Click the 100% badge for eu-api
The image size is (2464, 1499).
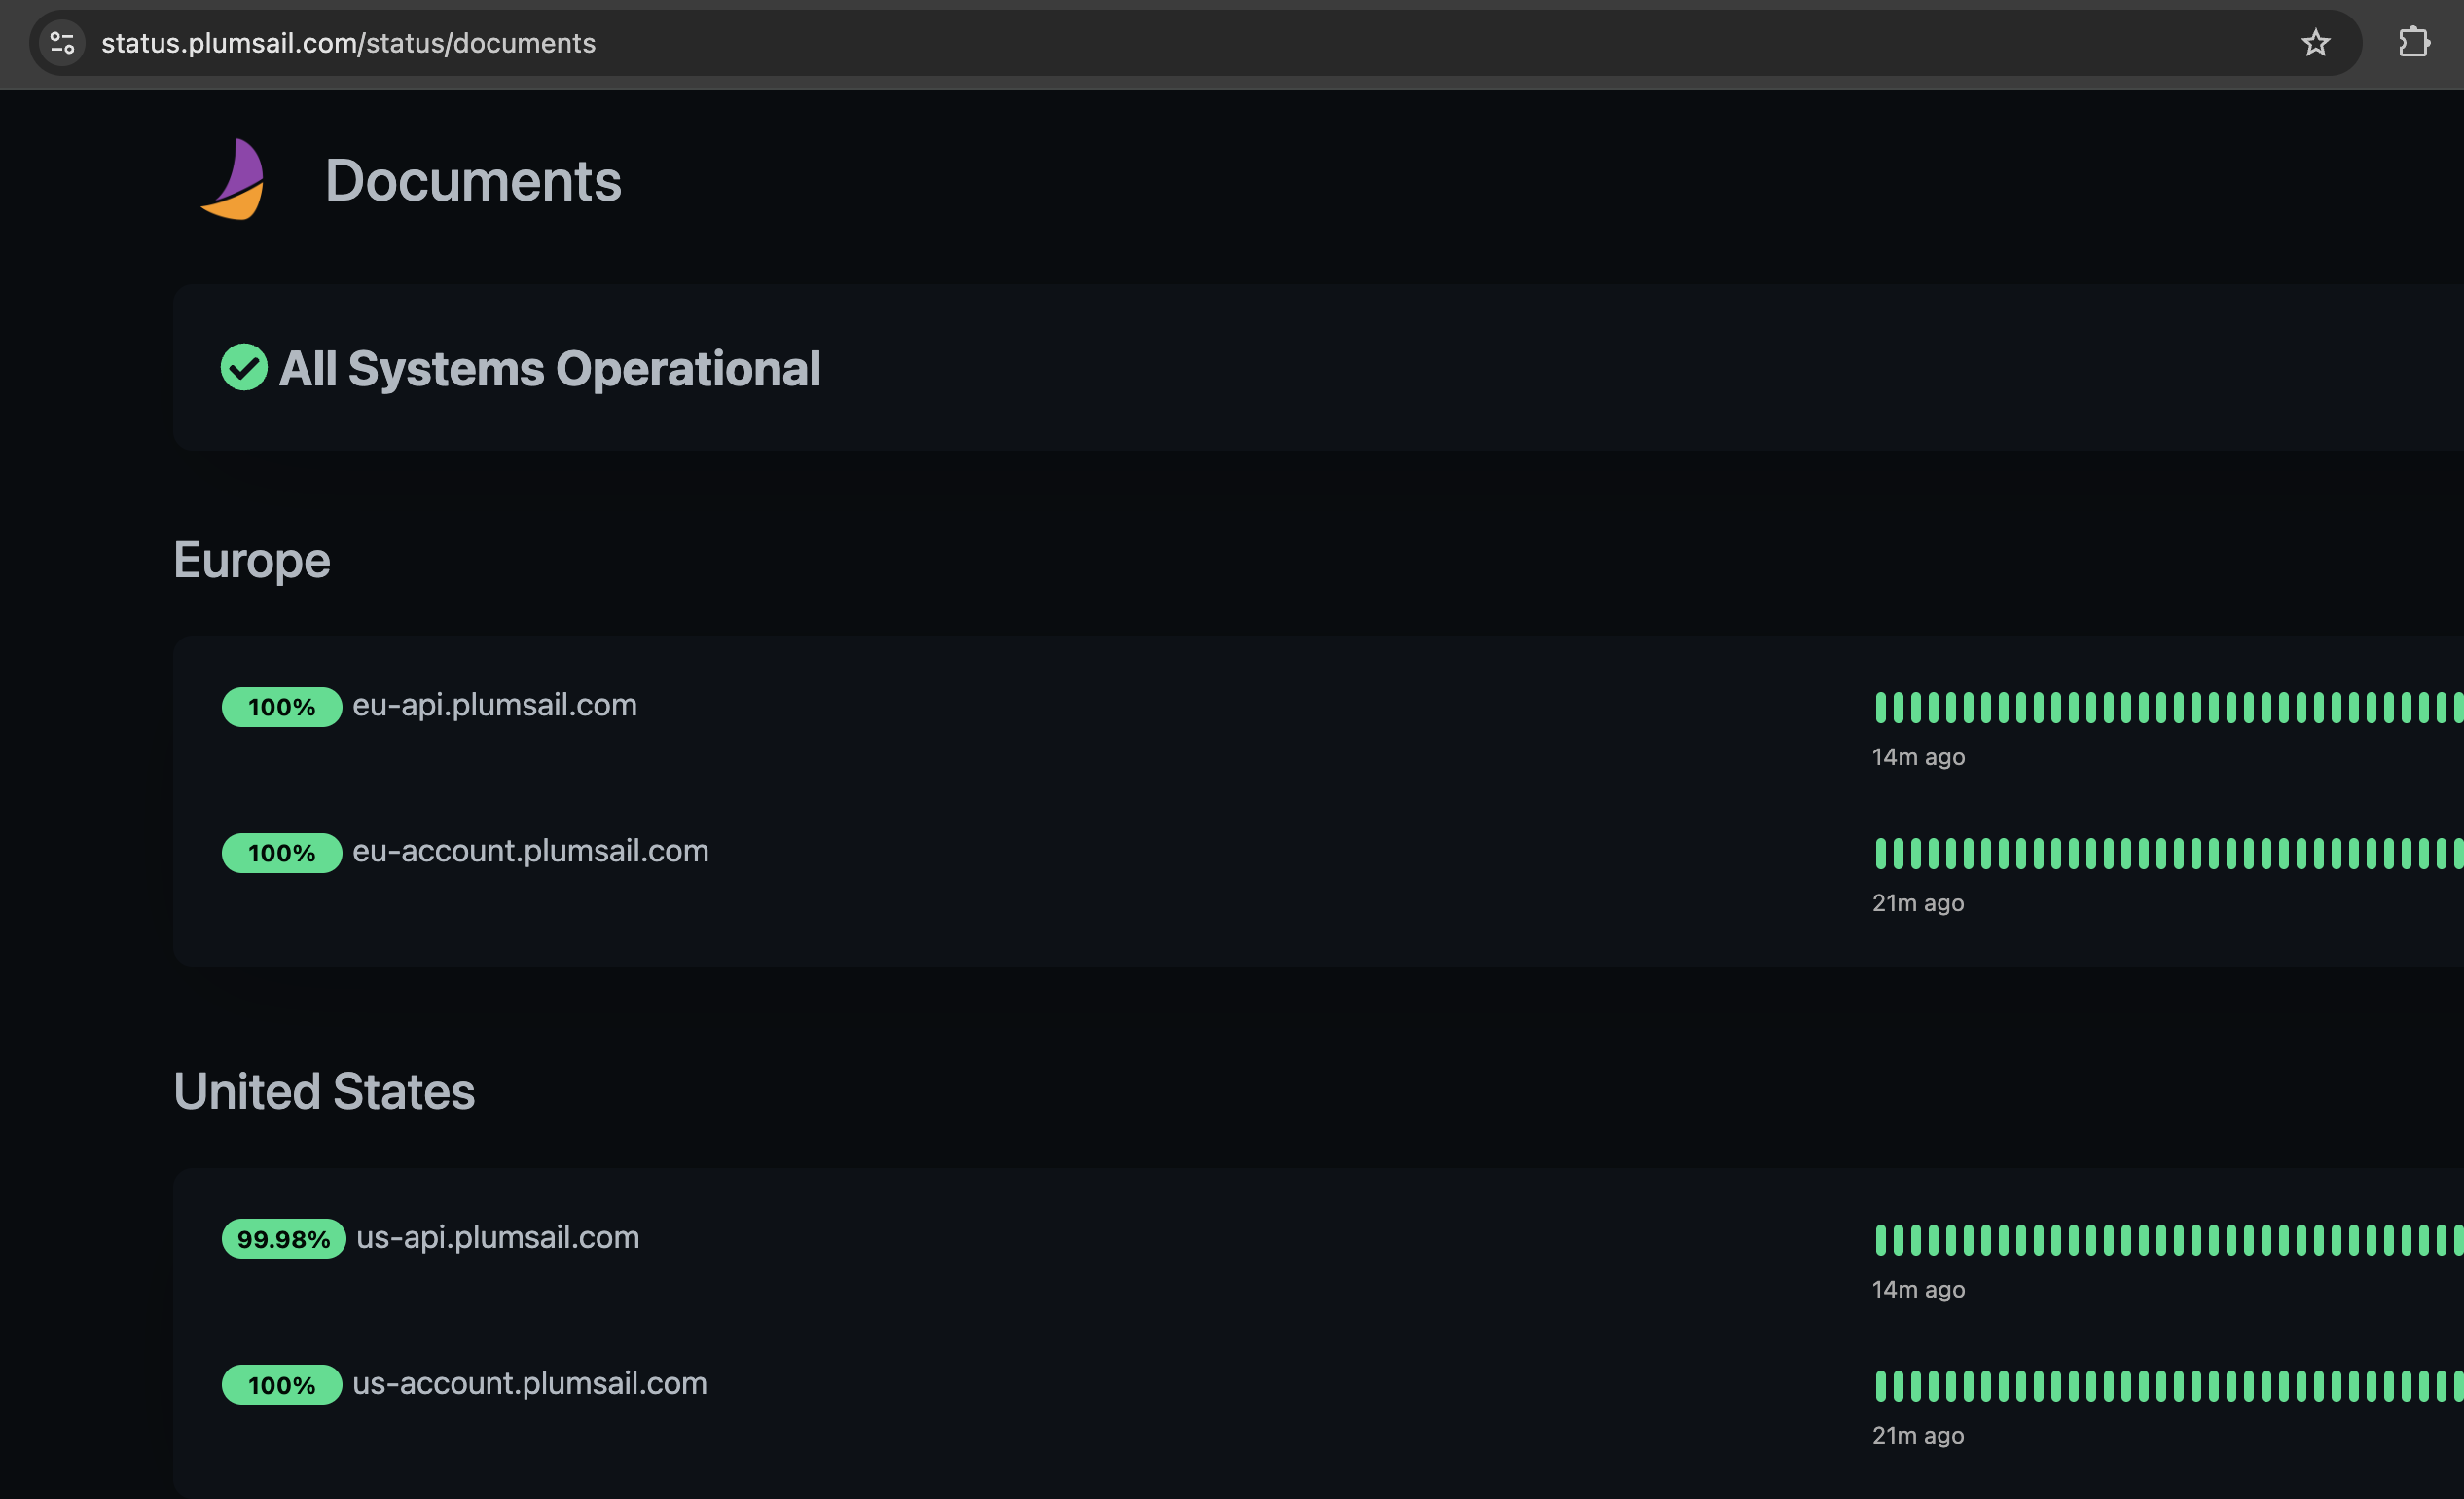coord(281,707)
